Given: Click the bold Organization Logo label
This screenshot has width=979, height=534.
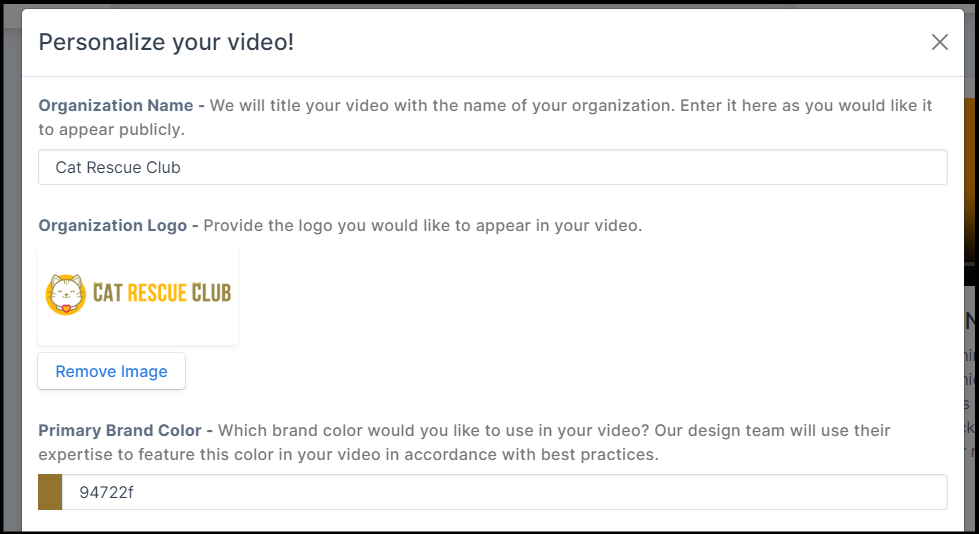Looking at the screenshot, I should coord(112,225).
